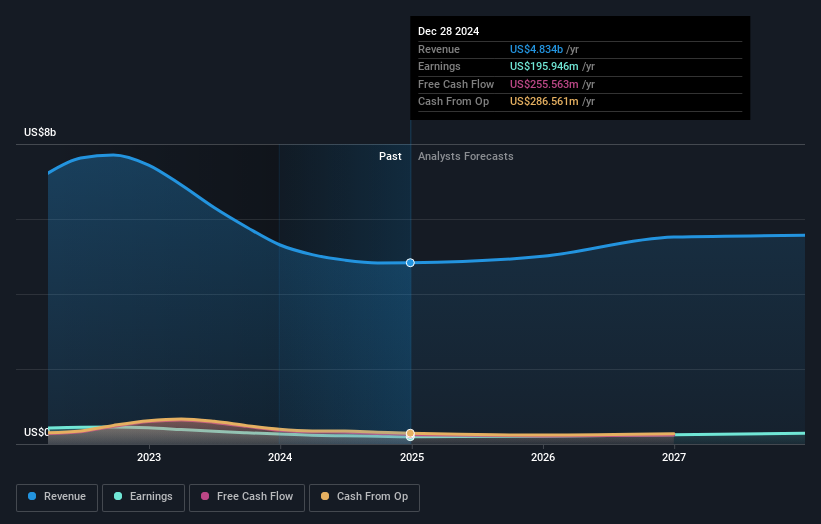
Task: Toggle the Free Cash Flow legend button
Action: [247, 497]
